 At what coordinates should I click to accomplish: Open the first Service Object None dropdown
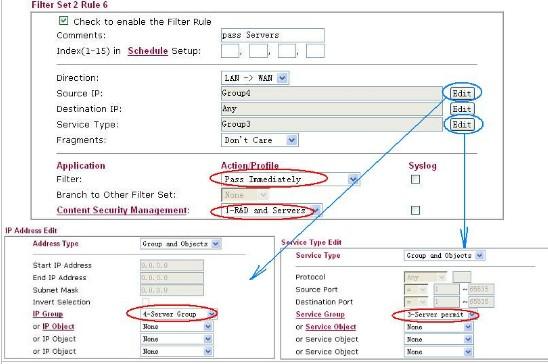coord(438,327)
